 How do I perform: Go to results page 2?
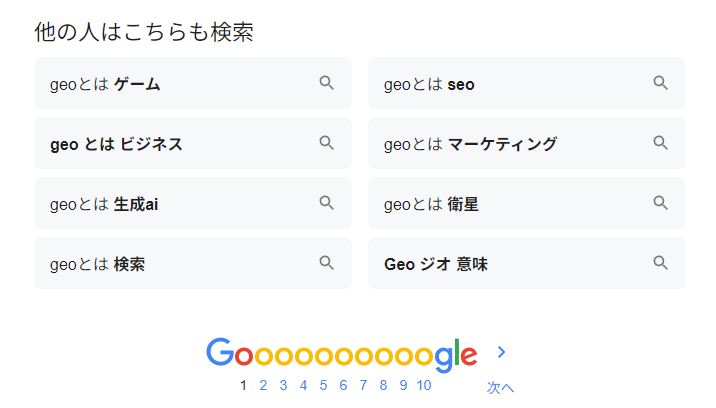coord(263,385)
